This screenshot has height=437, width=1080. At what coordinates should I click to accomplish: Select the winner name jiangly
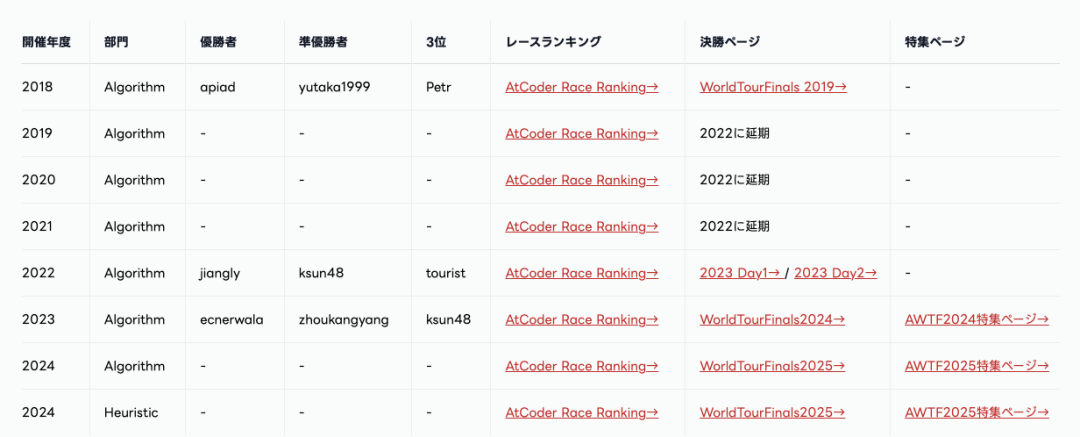pyautogui.click(x=221, y=273)
